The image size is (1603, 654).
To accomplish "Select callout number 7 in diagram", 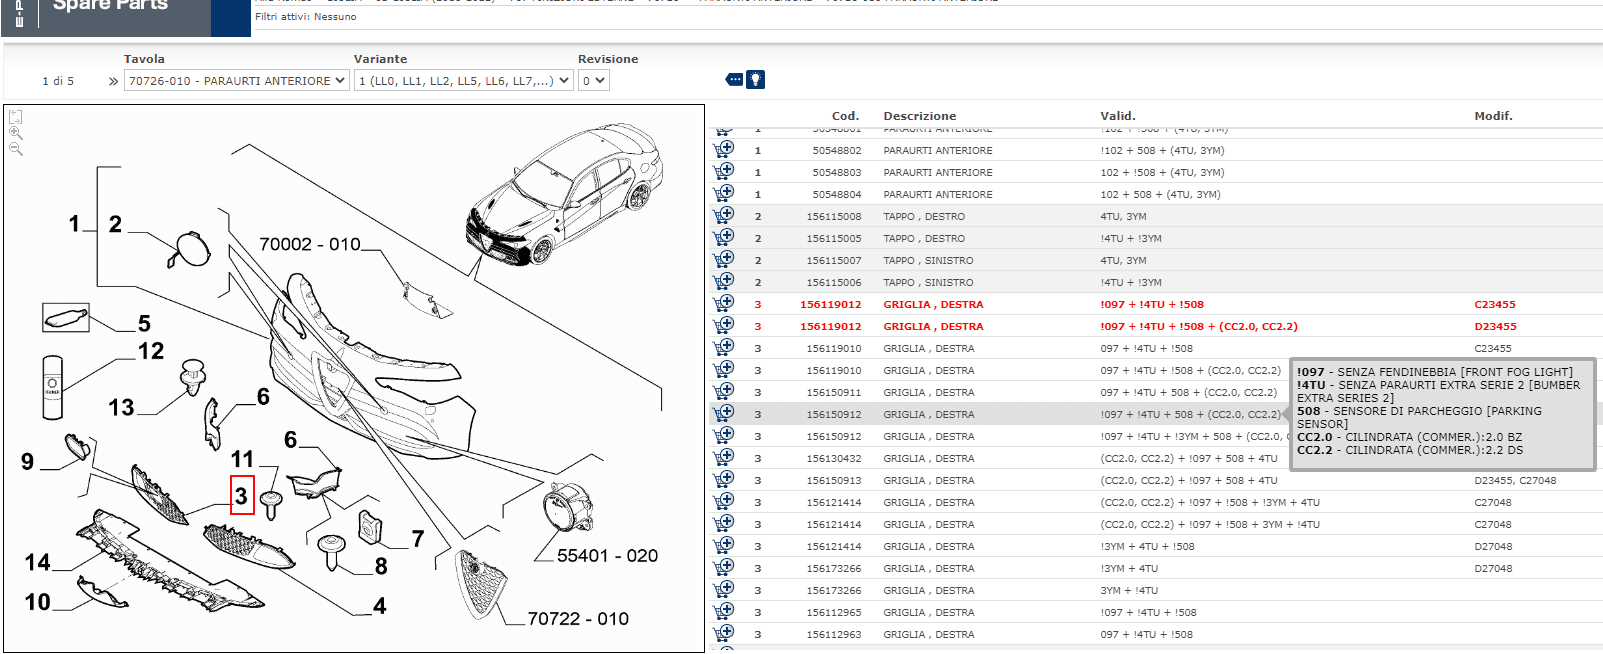I will point(418,539).
